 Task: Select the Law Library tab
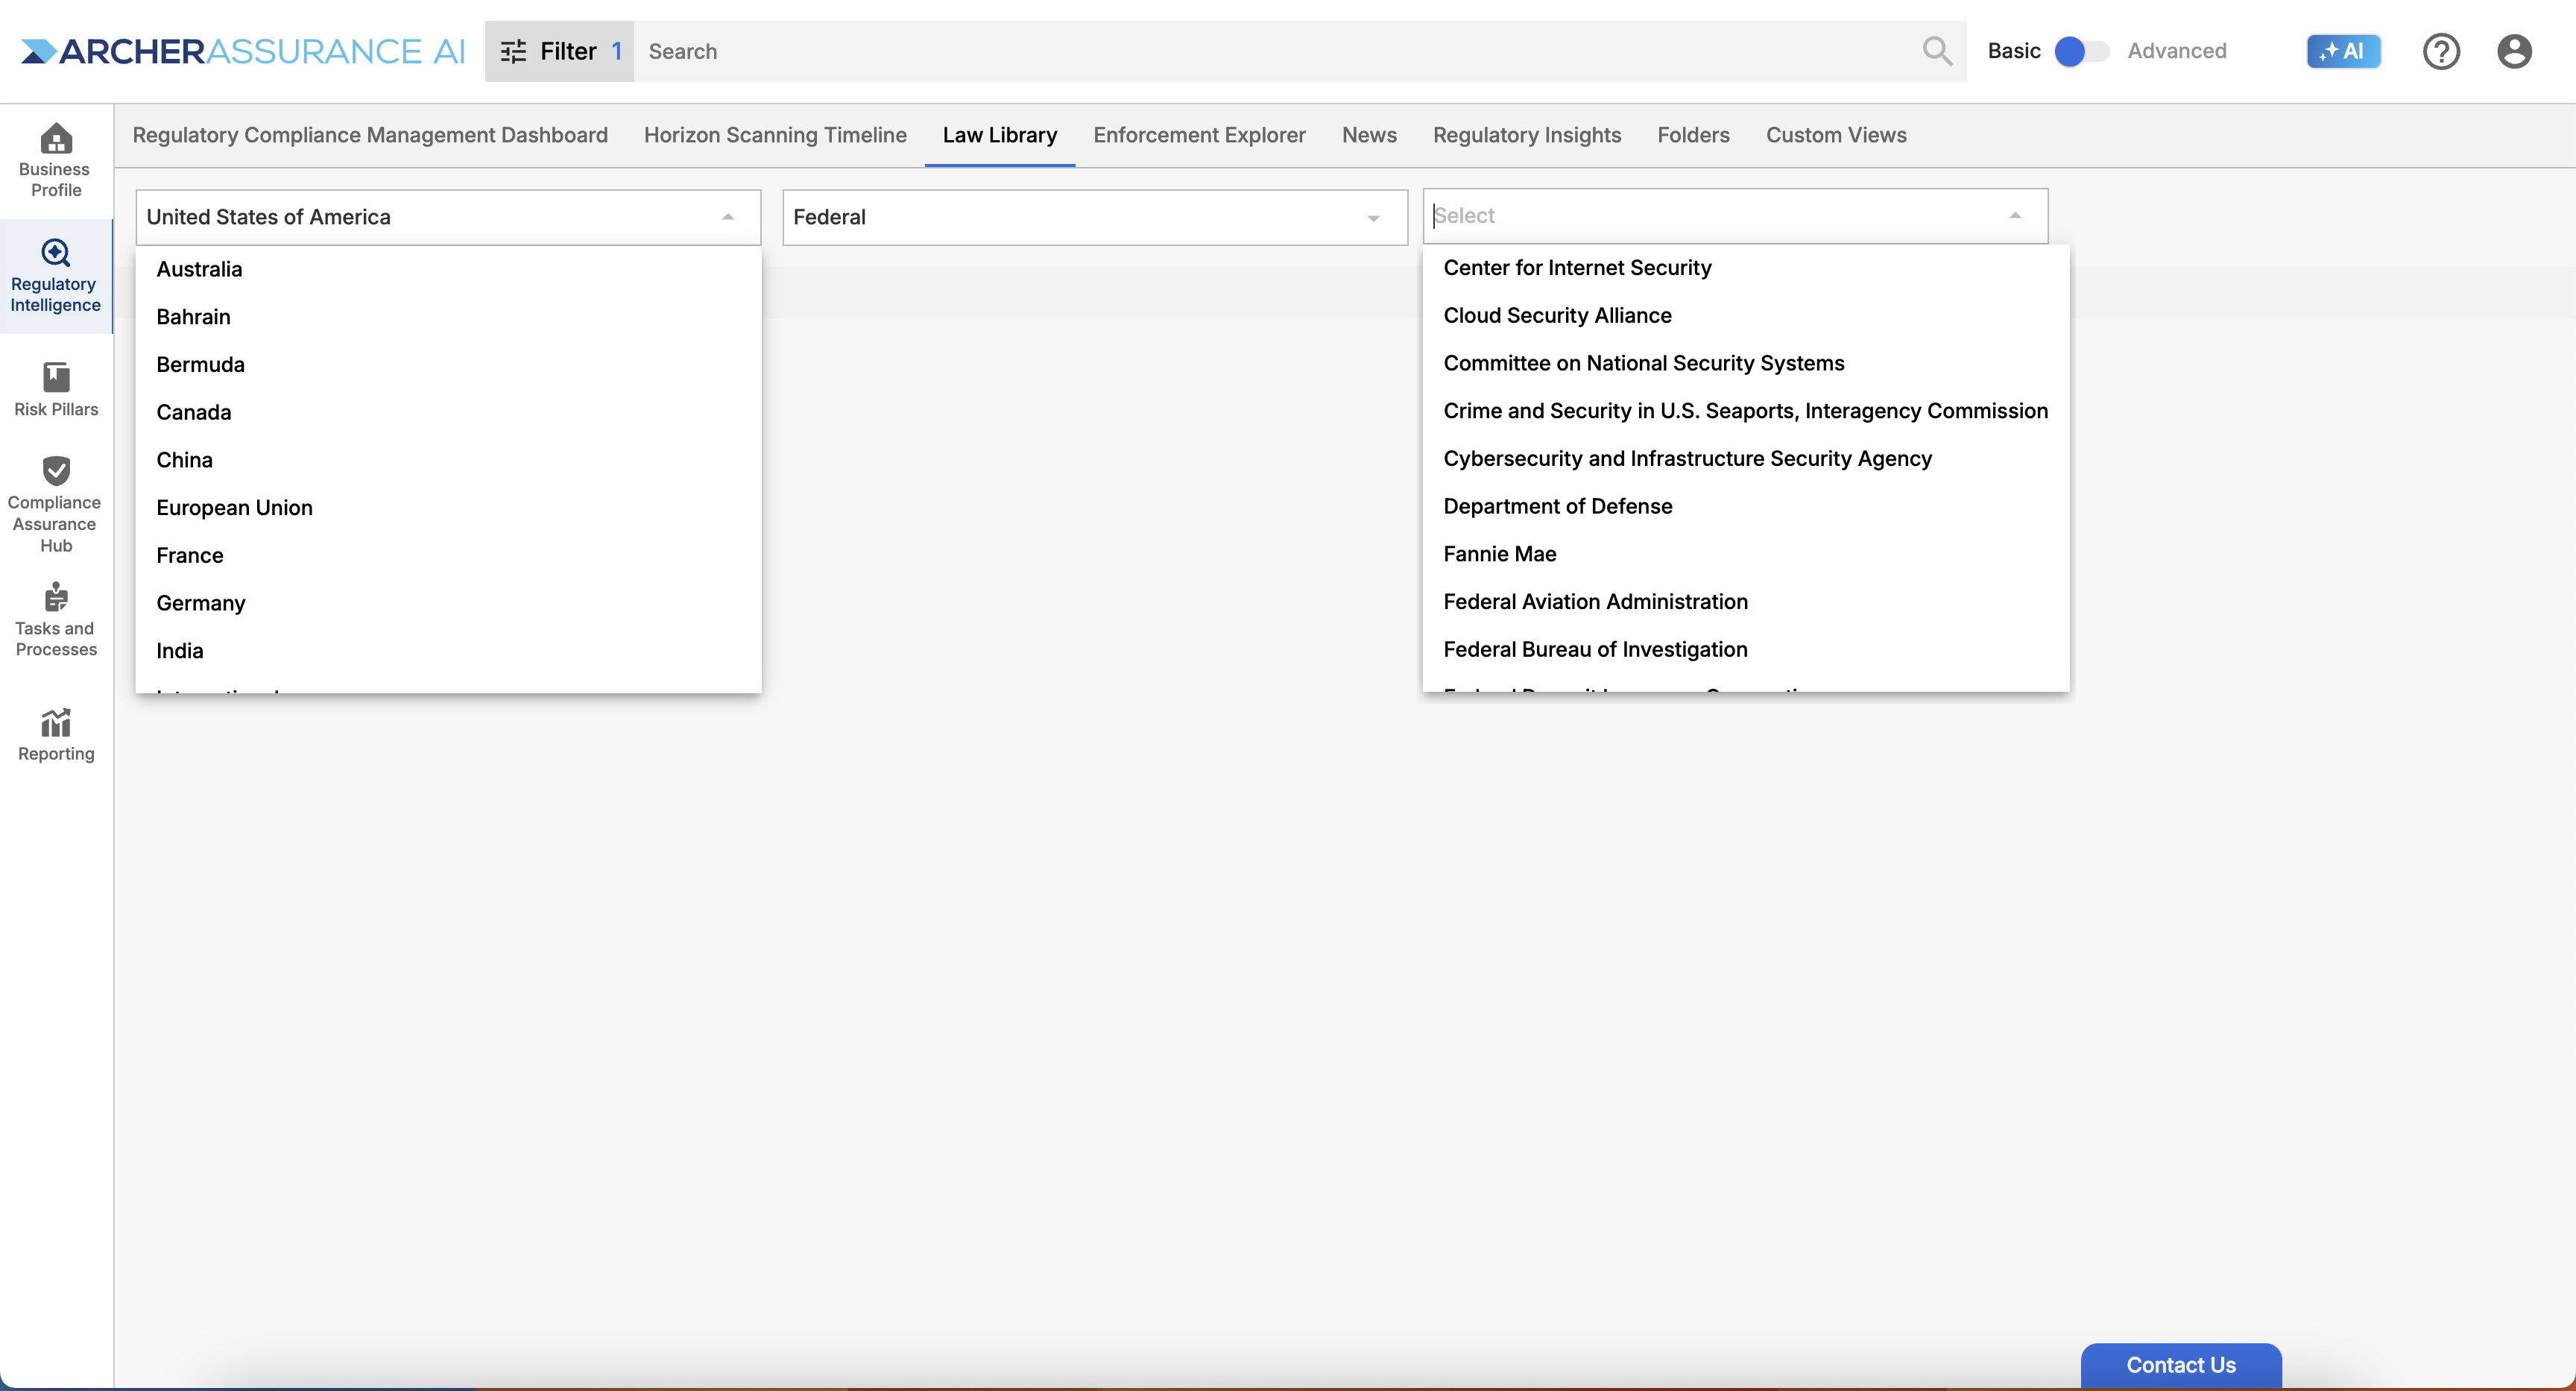point(1000,135)
